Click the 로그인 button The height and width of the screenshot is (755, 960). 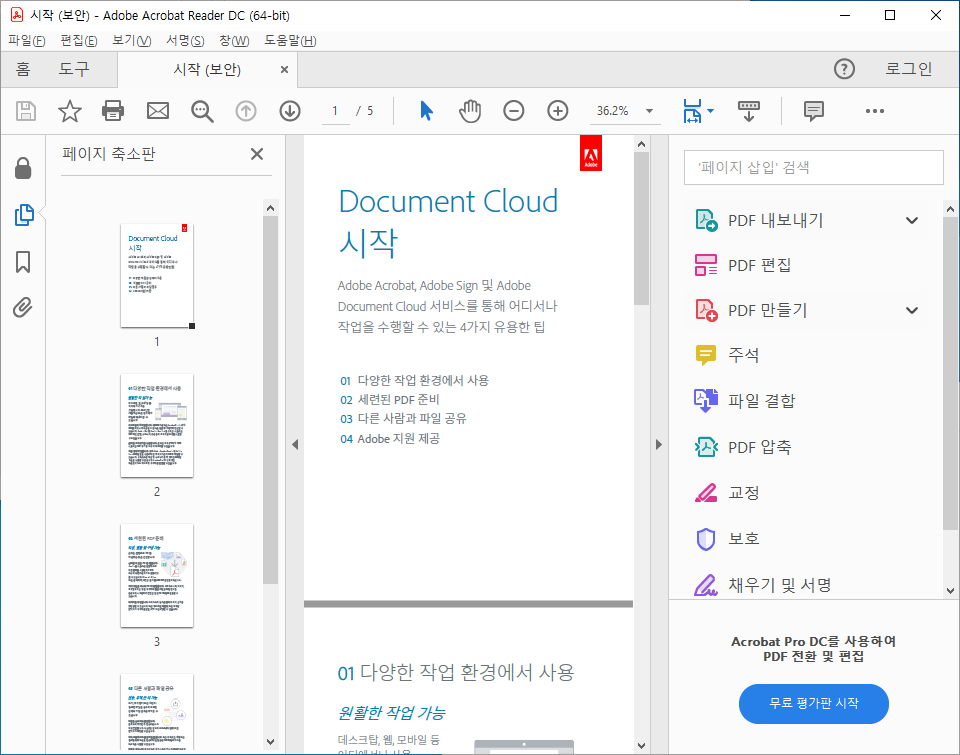click(909, 69)
